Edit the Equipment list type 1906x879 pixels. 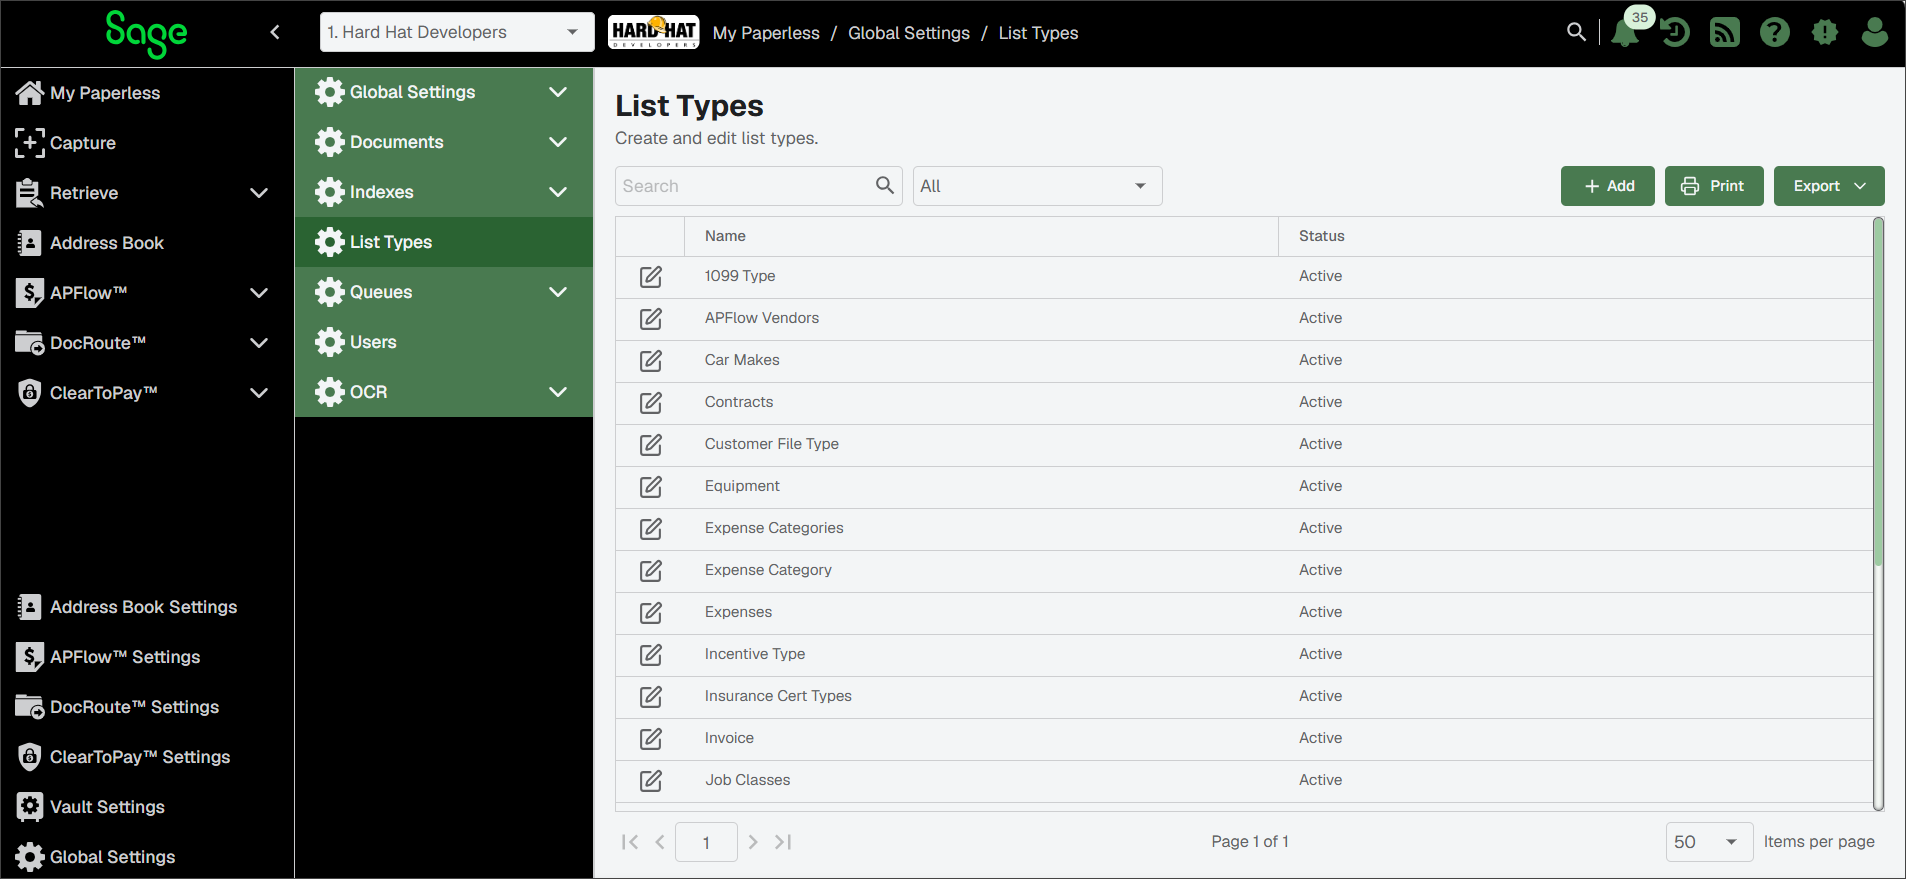(651, 487)
